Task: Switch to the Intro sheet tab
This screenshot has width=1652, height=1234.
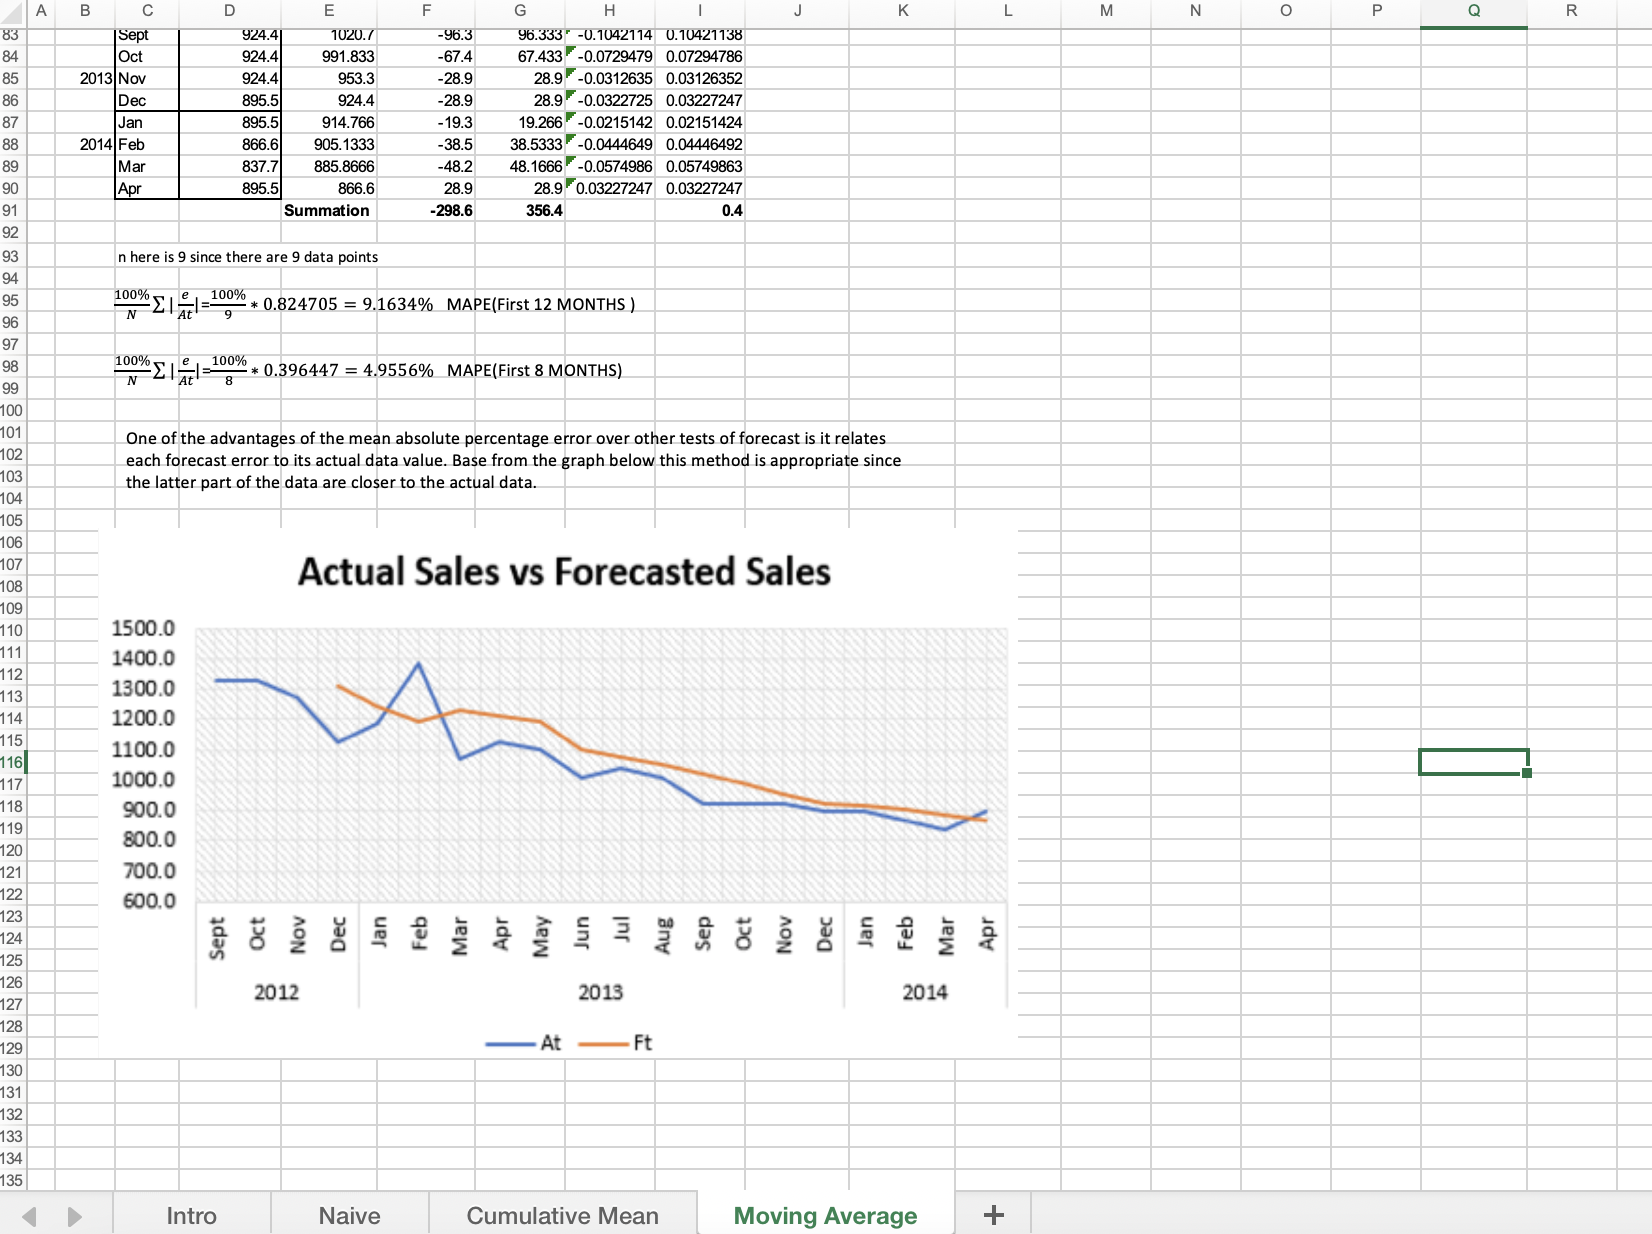Action: click(x=191, y=1215)
